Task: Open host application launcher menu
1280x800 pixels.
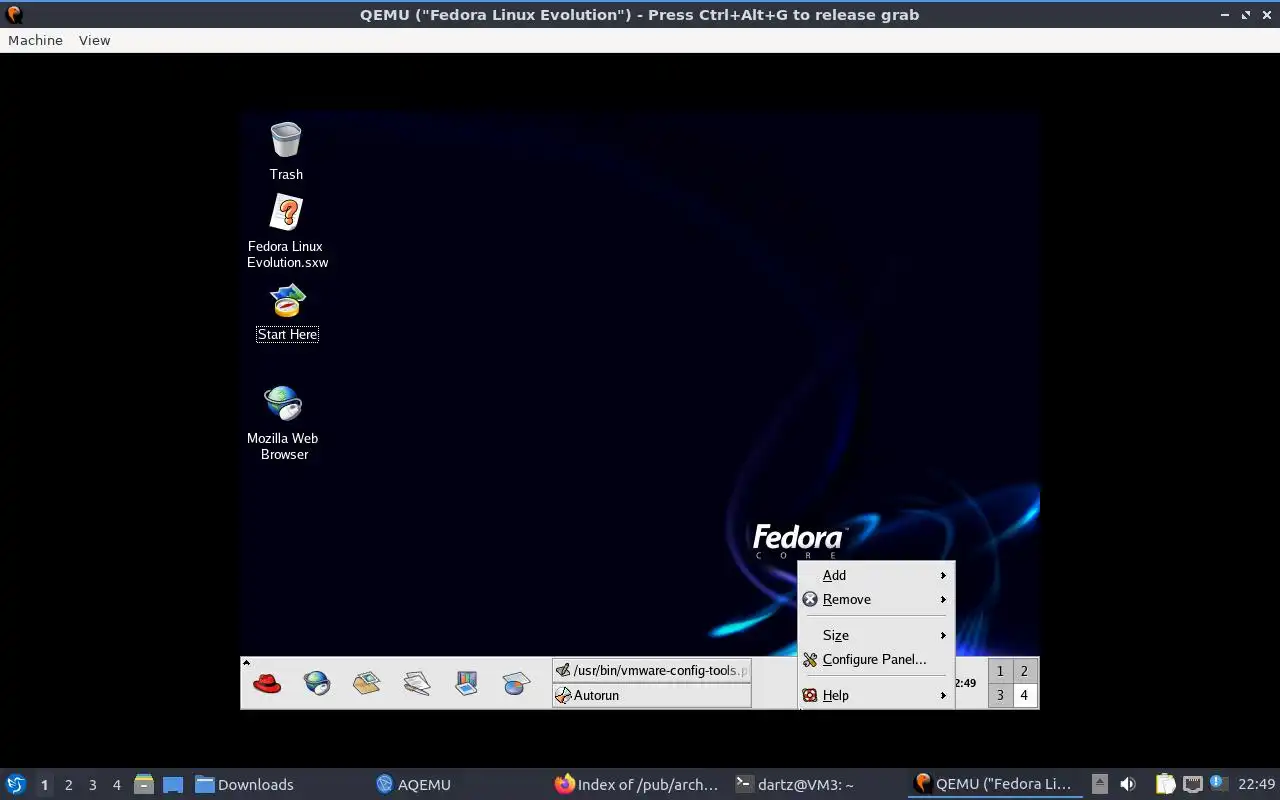Action: click(15, 784)
